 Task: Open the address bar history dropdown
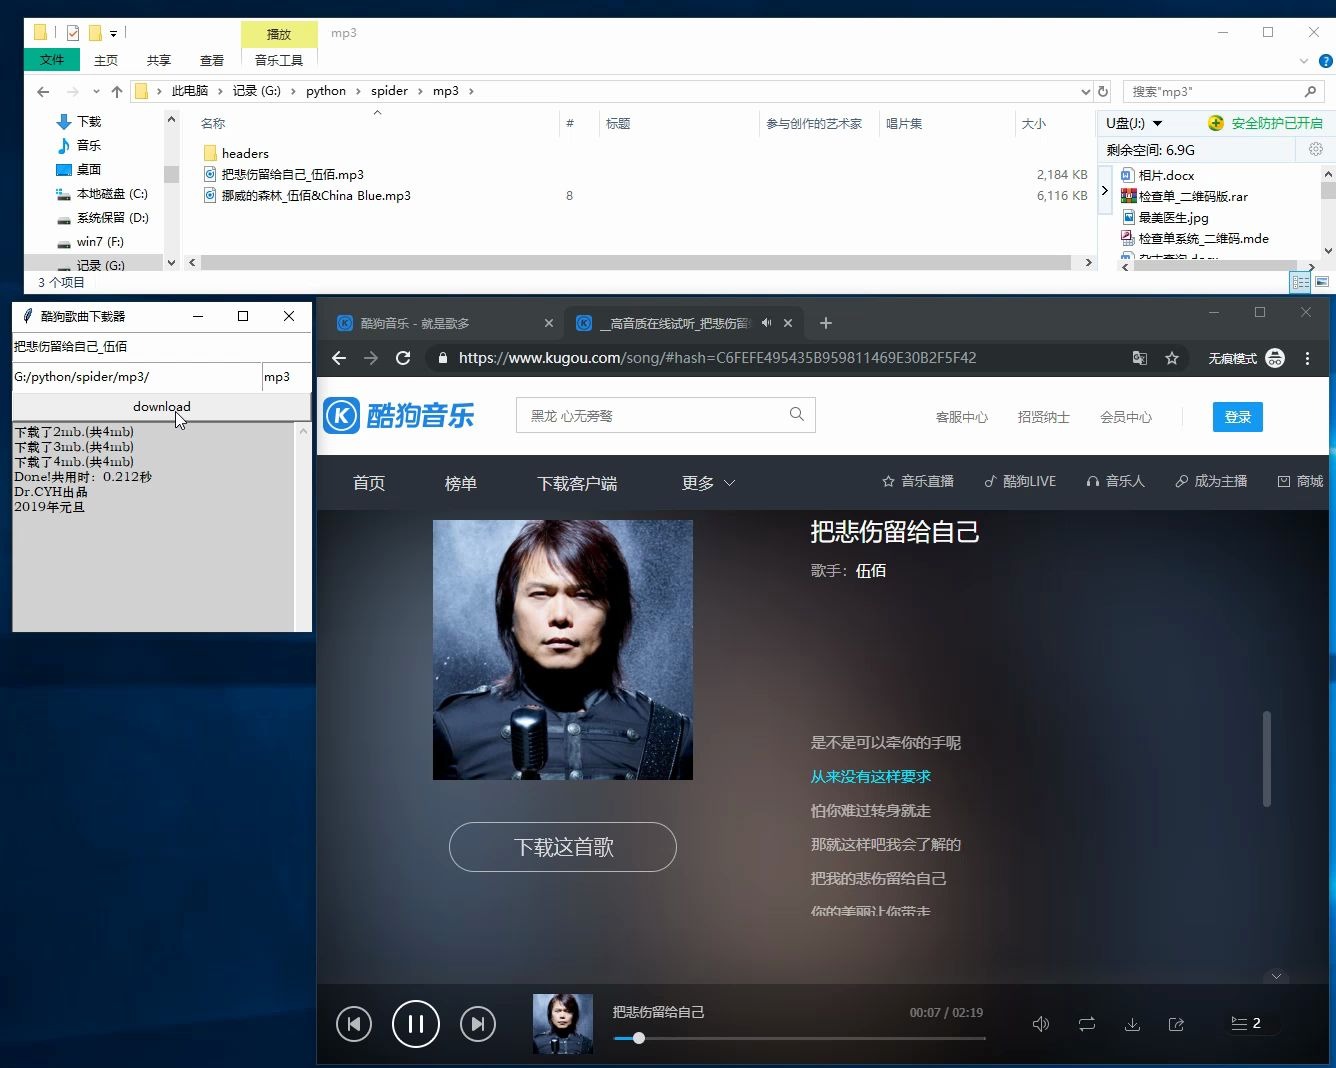[x=1086, y=91]
